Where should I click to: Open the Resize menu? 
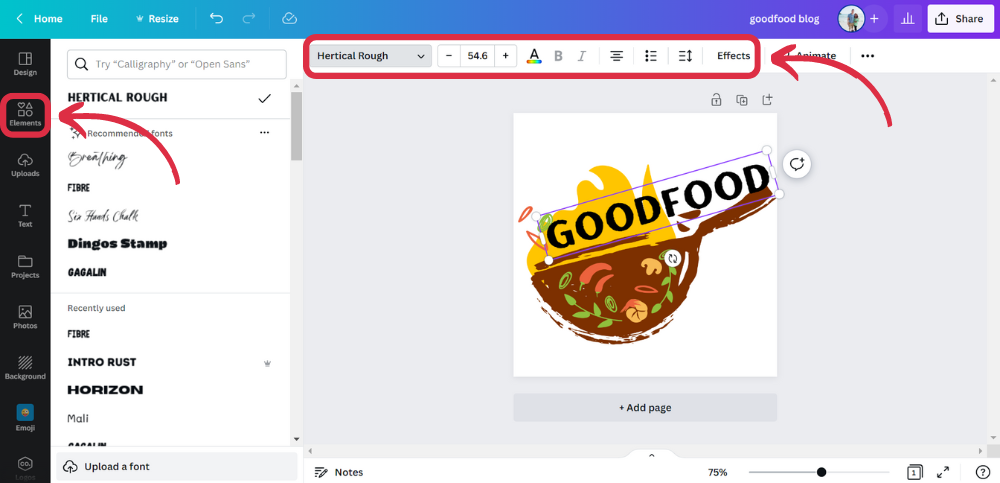click(x=157, y=19)
